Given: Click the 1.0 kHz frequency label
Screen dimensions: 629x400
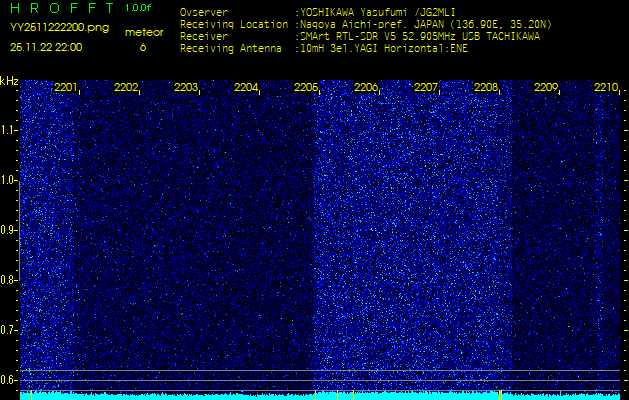Looking at the screenshot, I should click(x=8, y=180).
